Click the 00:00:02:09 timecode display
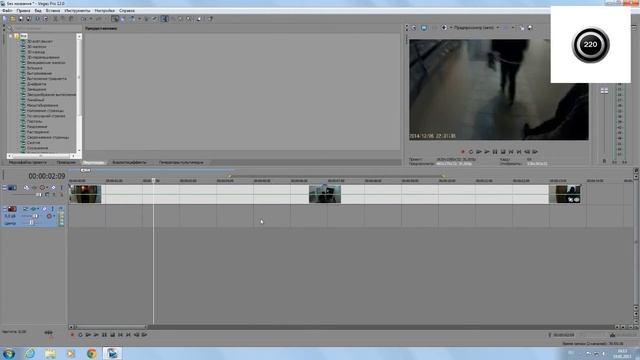This screenshot has height=360, width=640. pyautogui.click(x=47, y=176)
